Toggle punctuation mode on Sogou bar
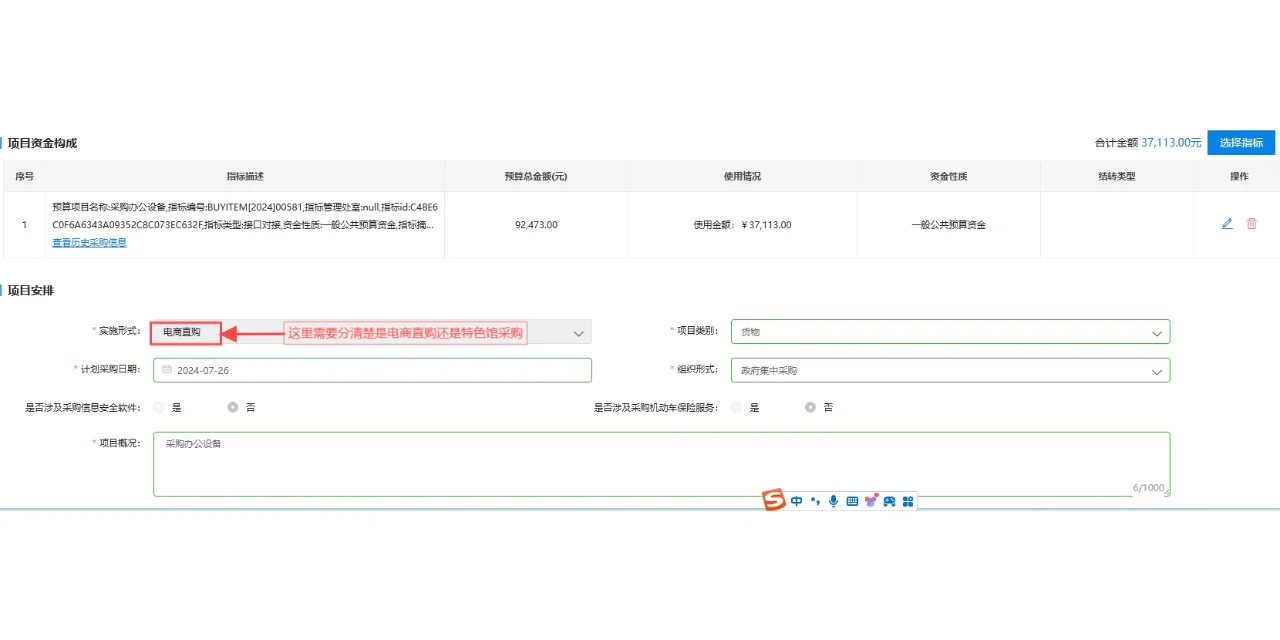Viewport: 1280px width, 640px height. click(x=816, y=501)
